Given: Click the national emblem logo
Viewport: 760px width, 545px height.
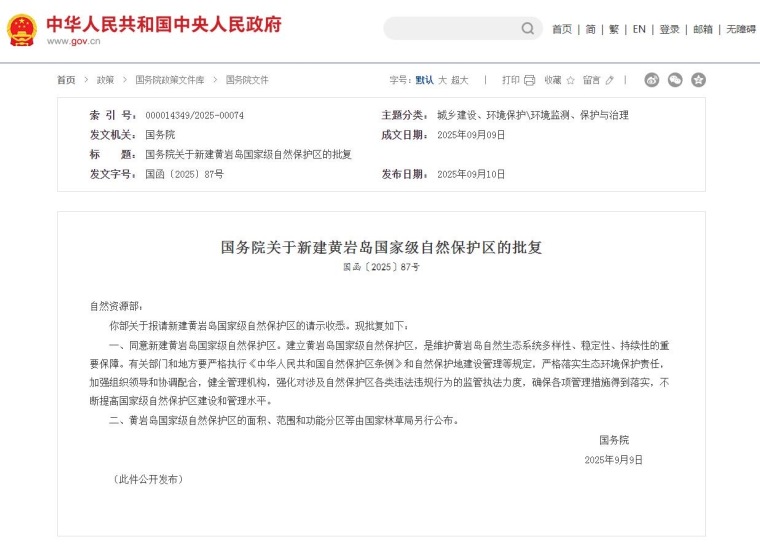Looking at the screenshot, I should [22, 30].
